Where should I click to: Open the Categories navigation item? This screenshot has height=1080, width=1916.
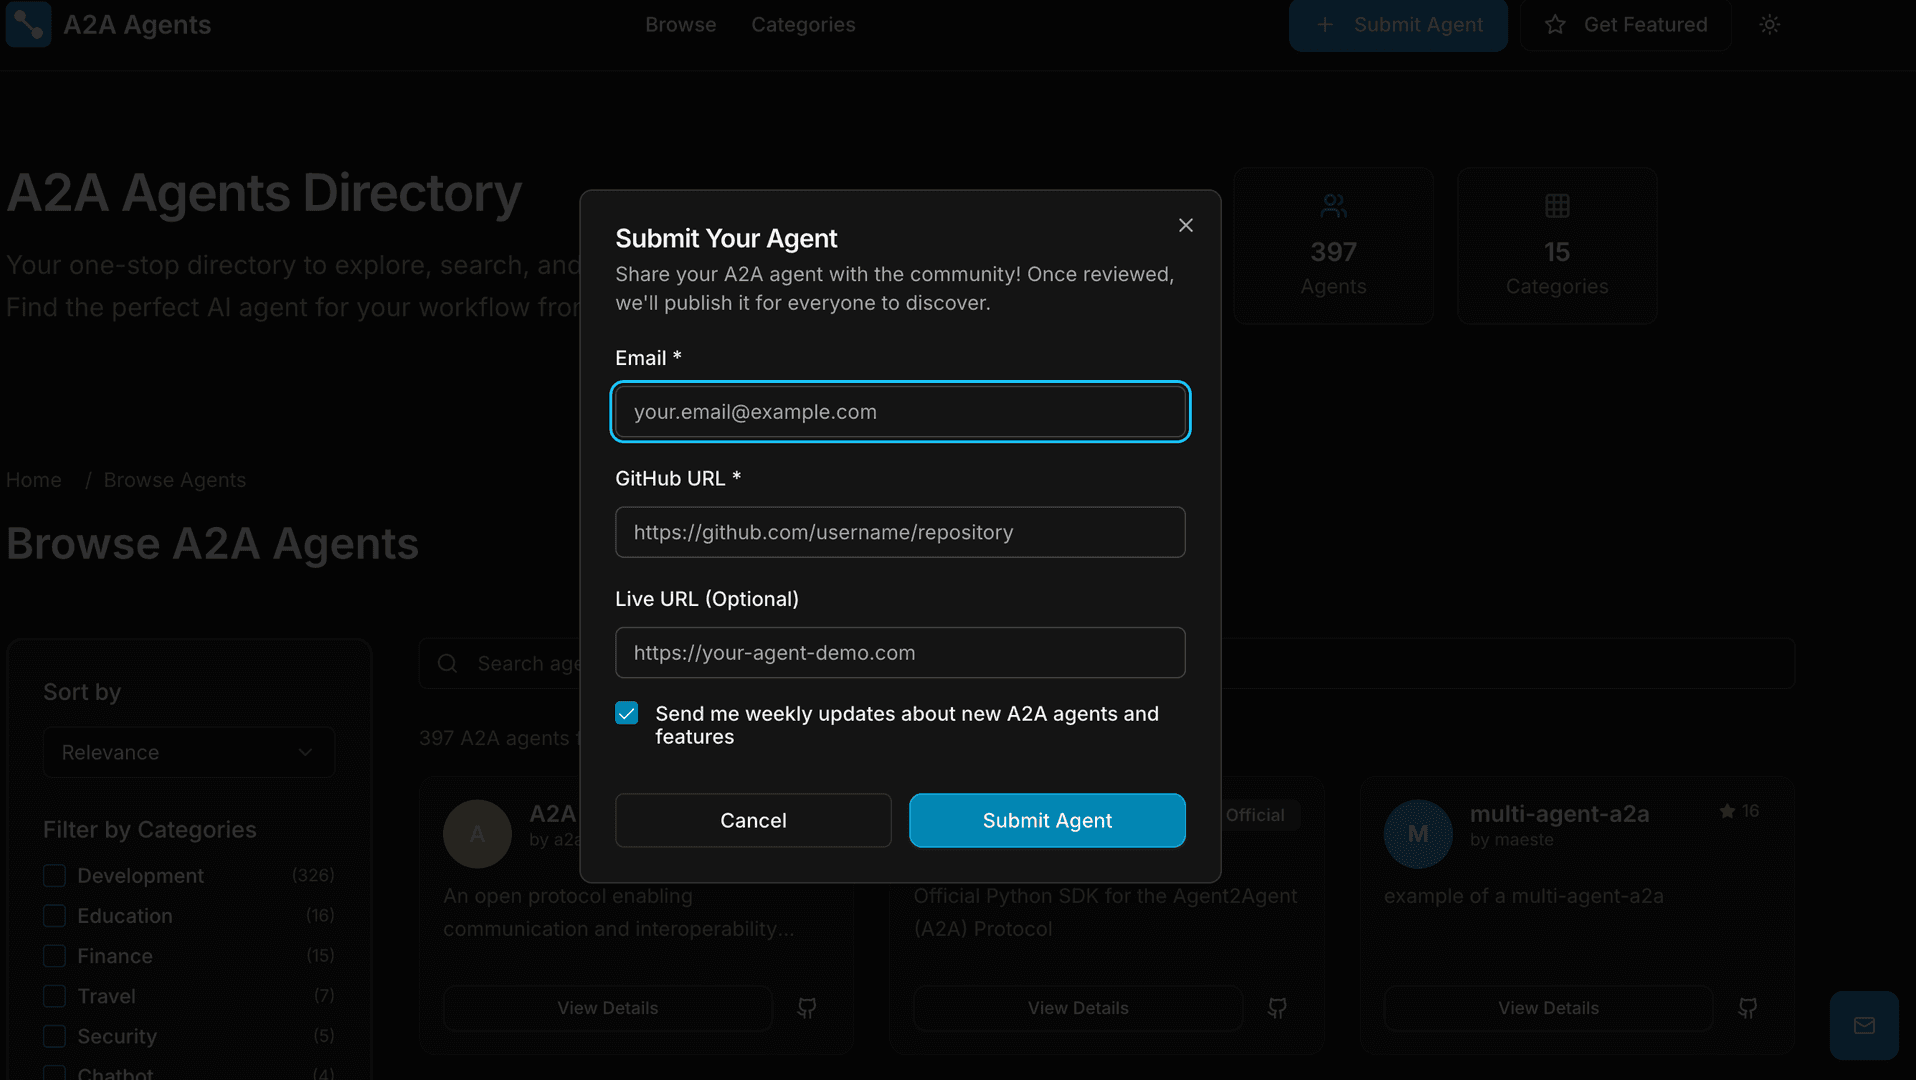point(802,25)
